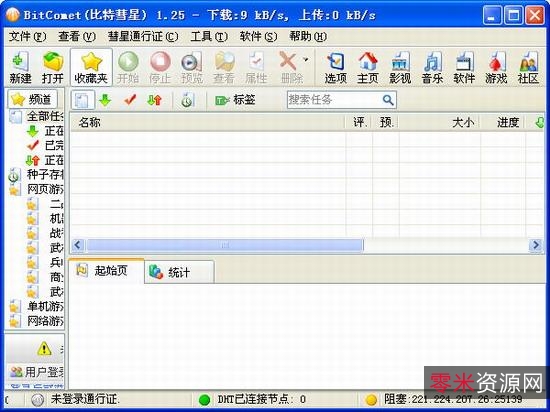
Task: Click the 打开 (Open) folder icon
Action: [53, 67]
